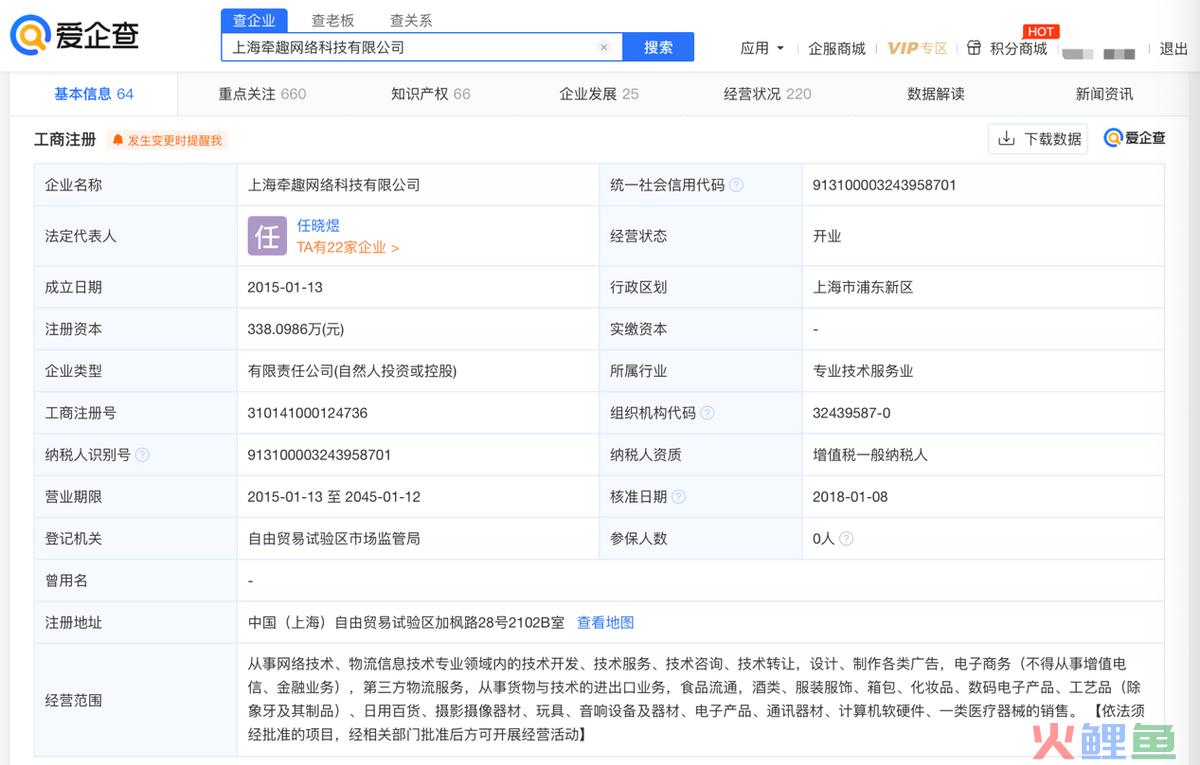Click the red HOT badge
The image size is (1200, 765).
(1041, 32)
